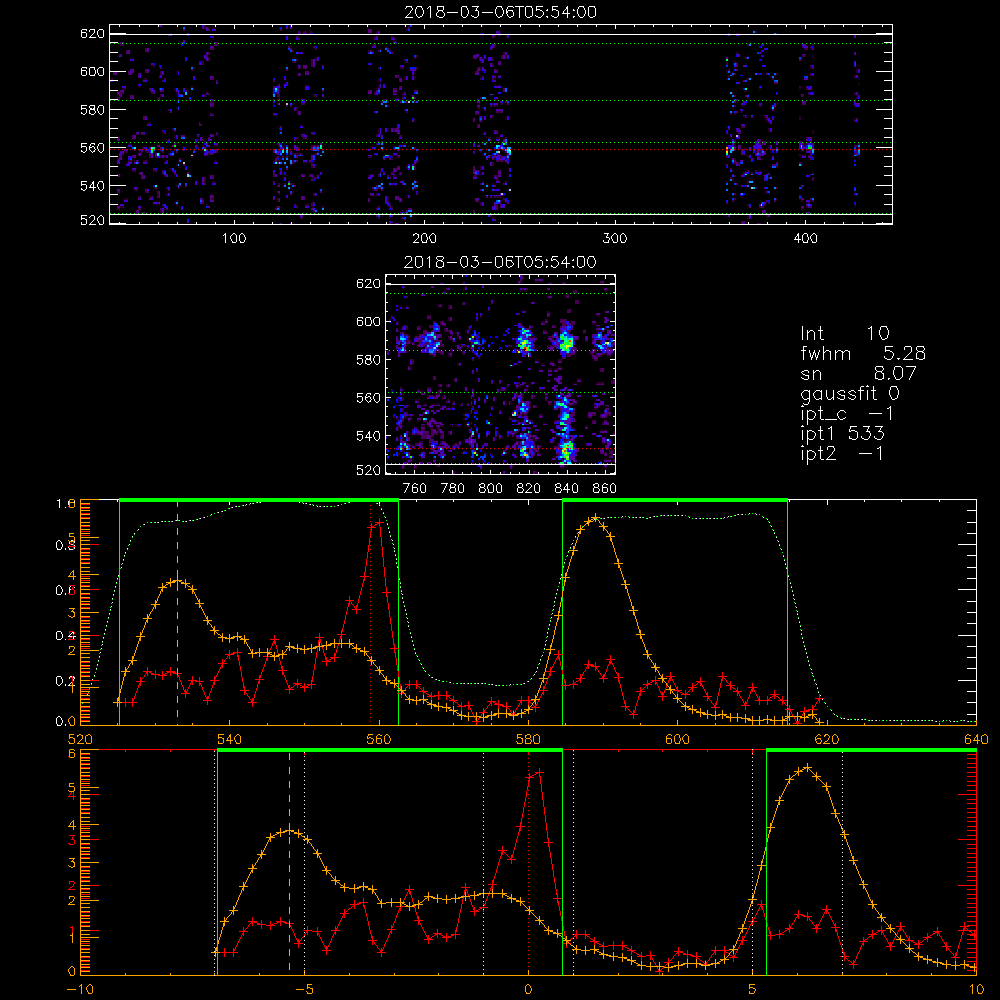Click the top spectrogram title 2018-03-06T05:54:00
The width and height of the screenshot is (1000, 1000).
coord(500,12)
